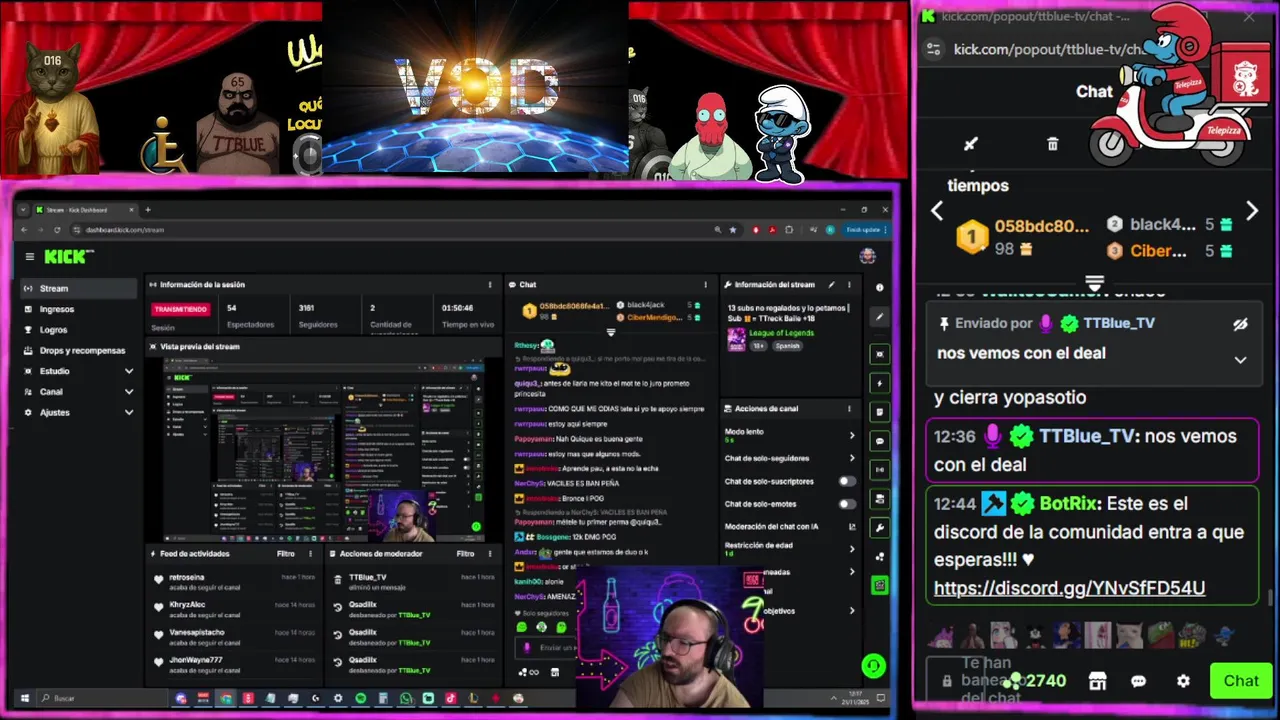Toggle Chat de solo-emotes

(x=847, y=503)
